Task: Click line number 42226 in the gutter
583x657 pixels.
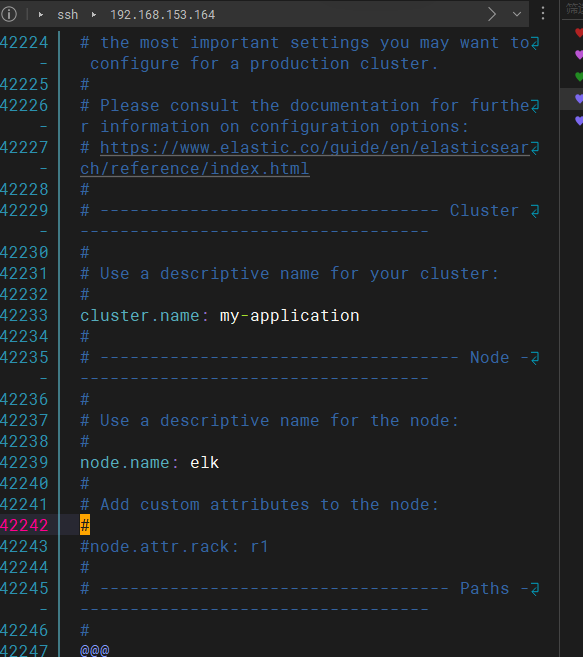Action: coord(24,106)
